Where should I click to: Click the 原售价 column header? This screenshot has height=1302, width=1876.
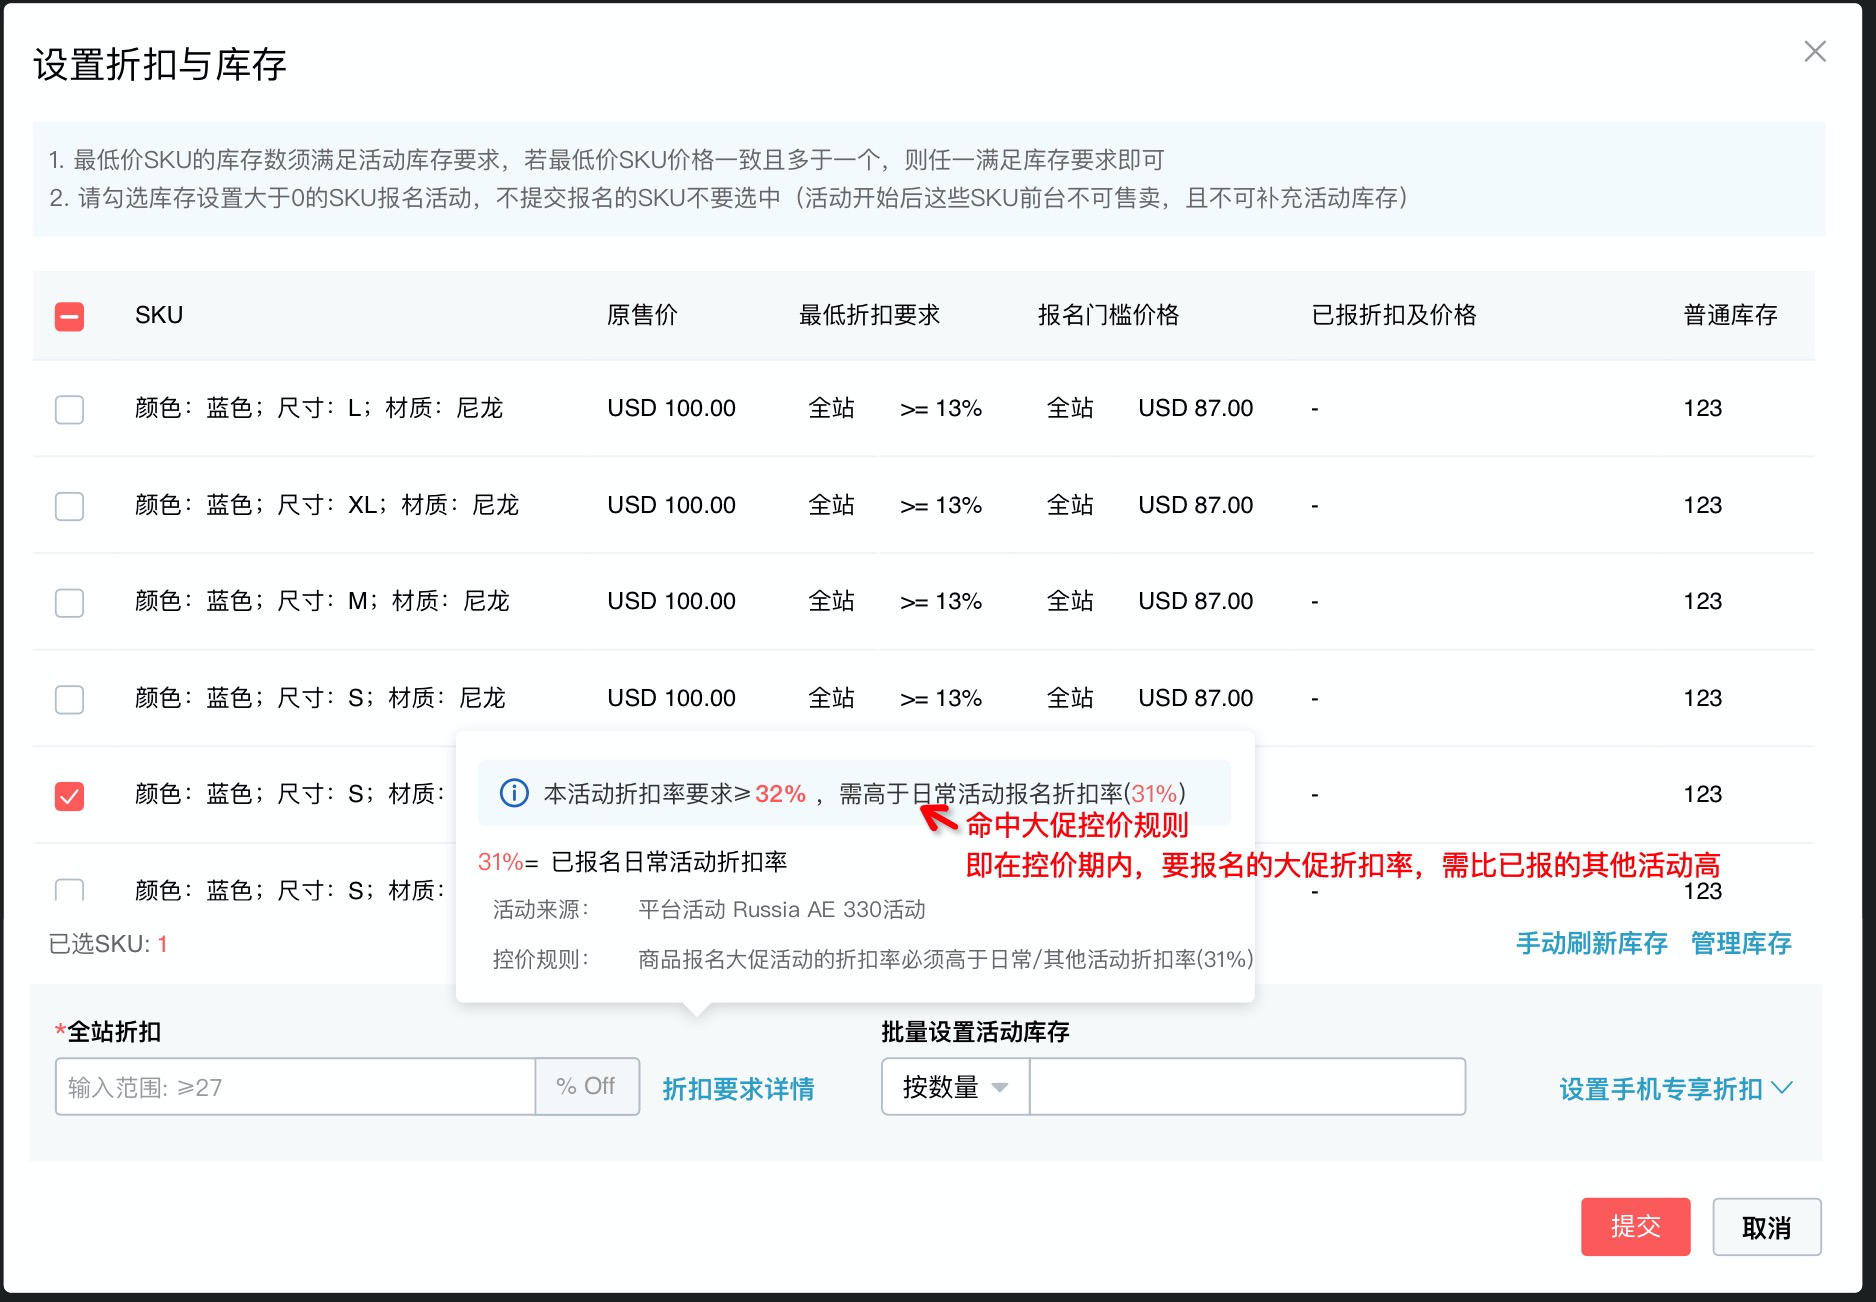coord(642,315)
